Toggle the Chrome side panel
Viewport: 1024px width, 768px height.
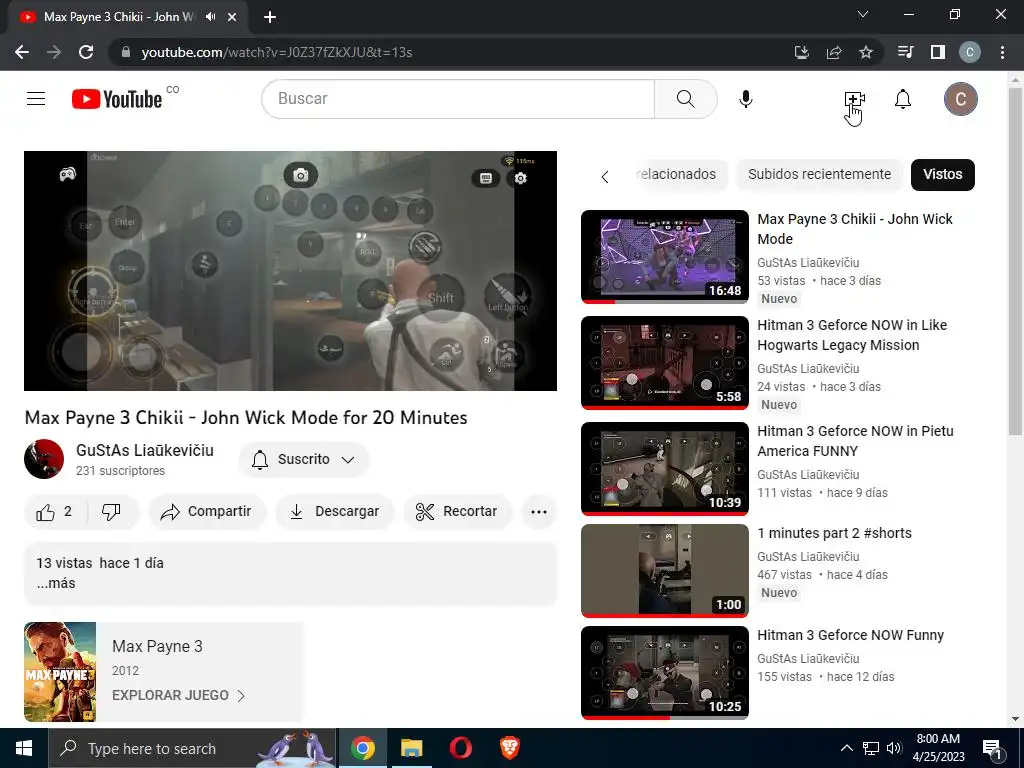click(938, 52)
